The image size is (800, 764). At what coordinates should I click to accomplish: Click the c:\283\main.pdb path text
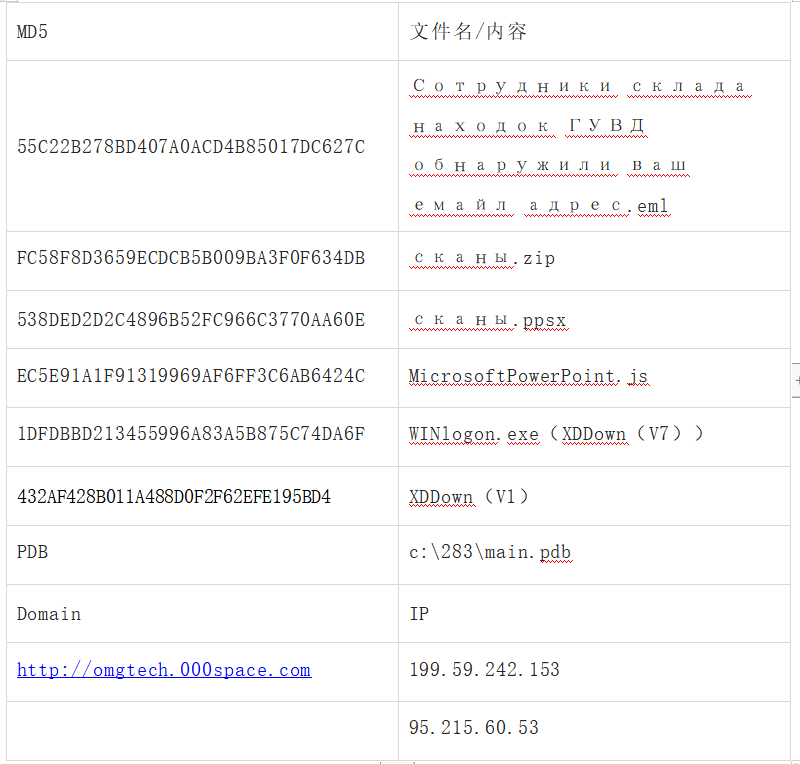[490, 552]
